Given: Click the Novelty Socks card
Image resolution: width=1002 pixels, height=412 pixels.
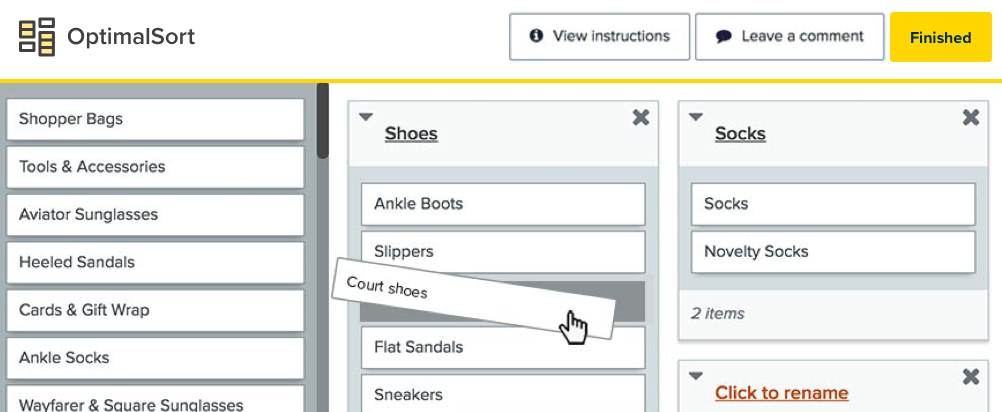Looking at the screenshot, I should click(832, 252).
